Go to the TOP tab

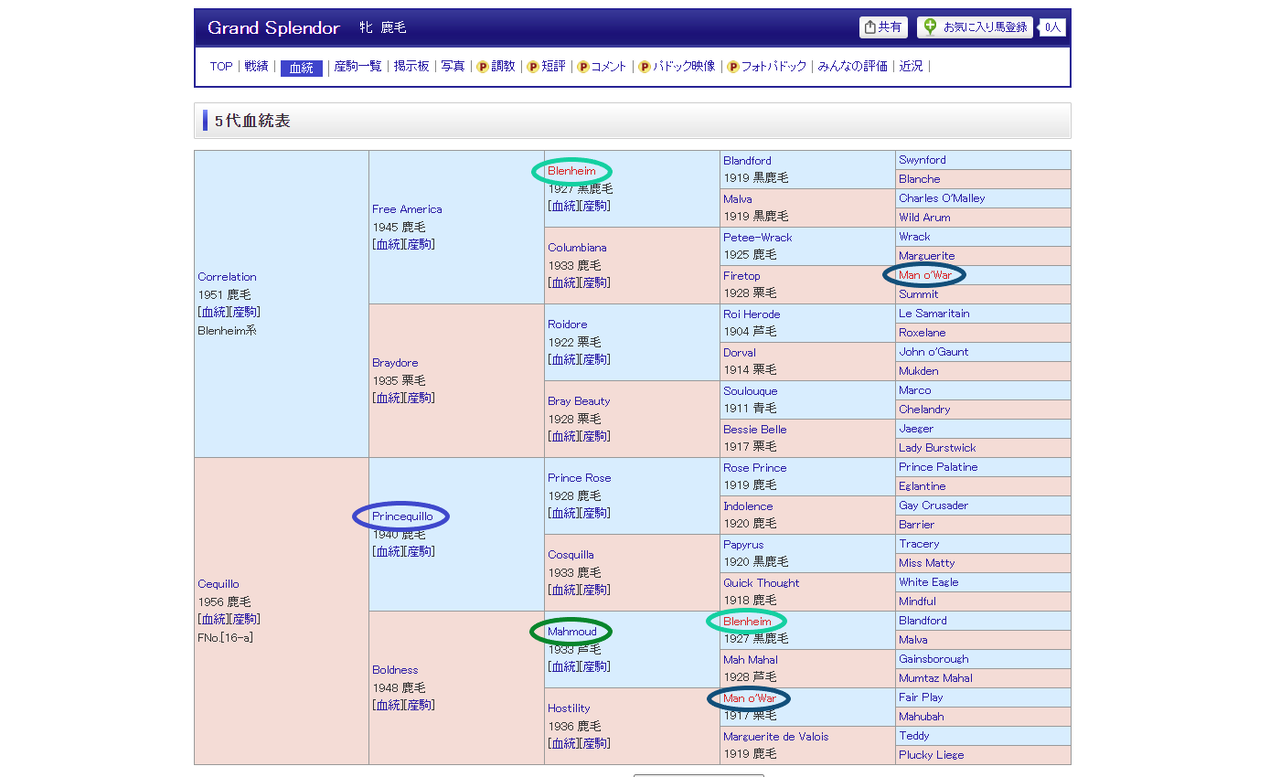(x=221, y=67)
